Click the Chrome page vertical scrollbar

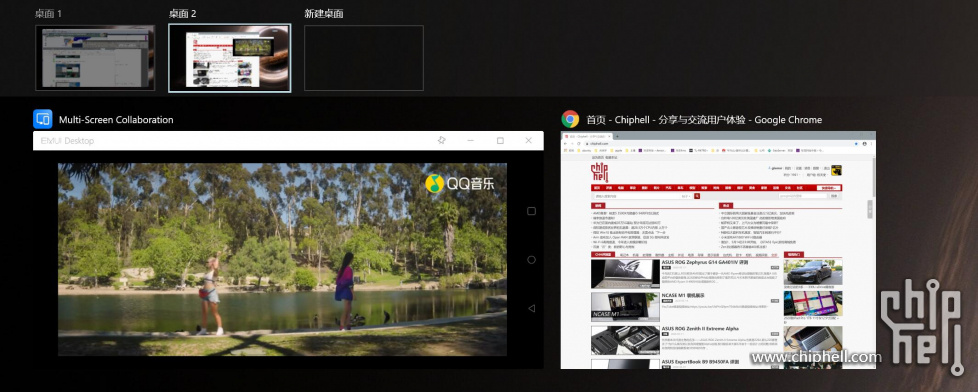click(x=872, y=262)
